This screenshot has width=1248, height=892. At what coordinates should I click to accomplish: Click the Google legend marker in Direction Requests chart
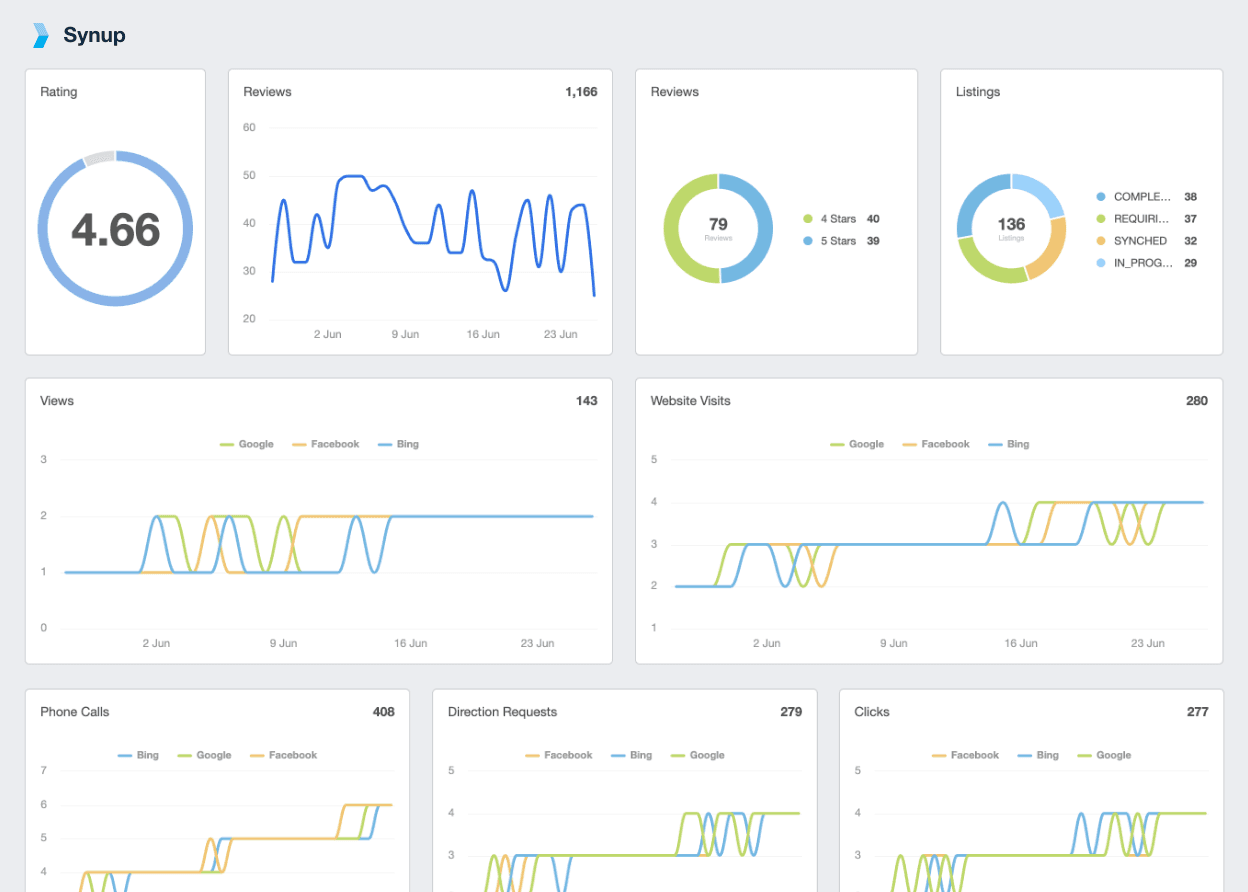coord(677,755)
